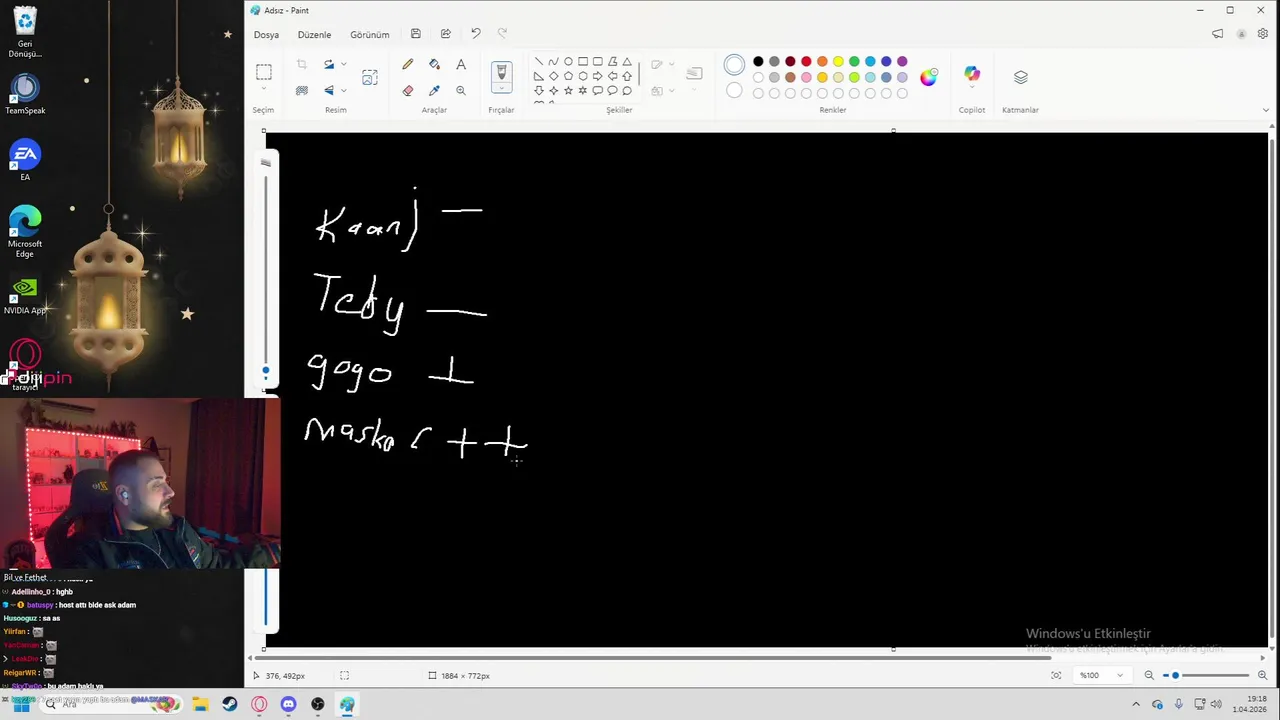Screen dimensions: 1280x720
Task: Click the Share icon next to Save
Action: tap(445, 34)
